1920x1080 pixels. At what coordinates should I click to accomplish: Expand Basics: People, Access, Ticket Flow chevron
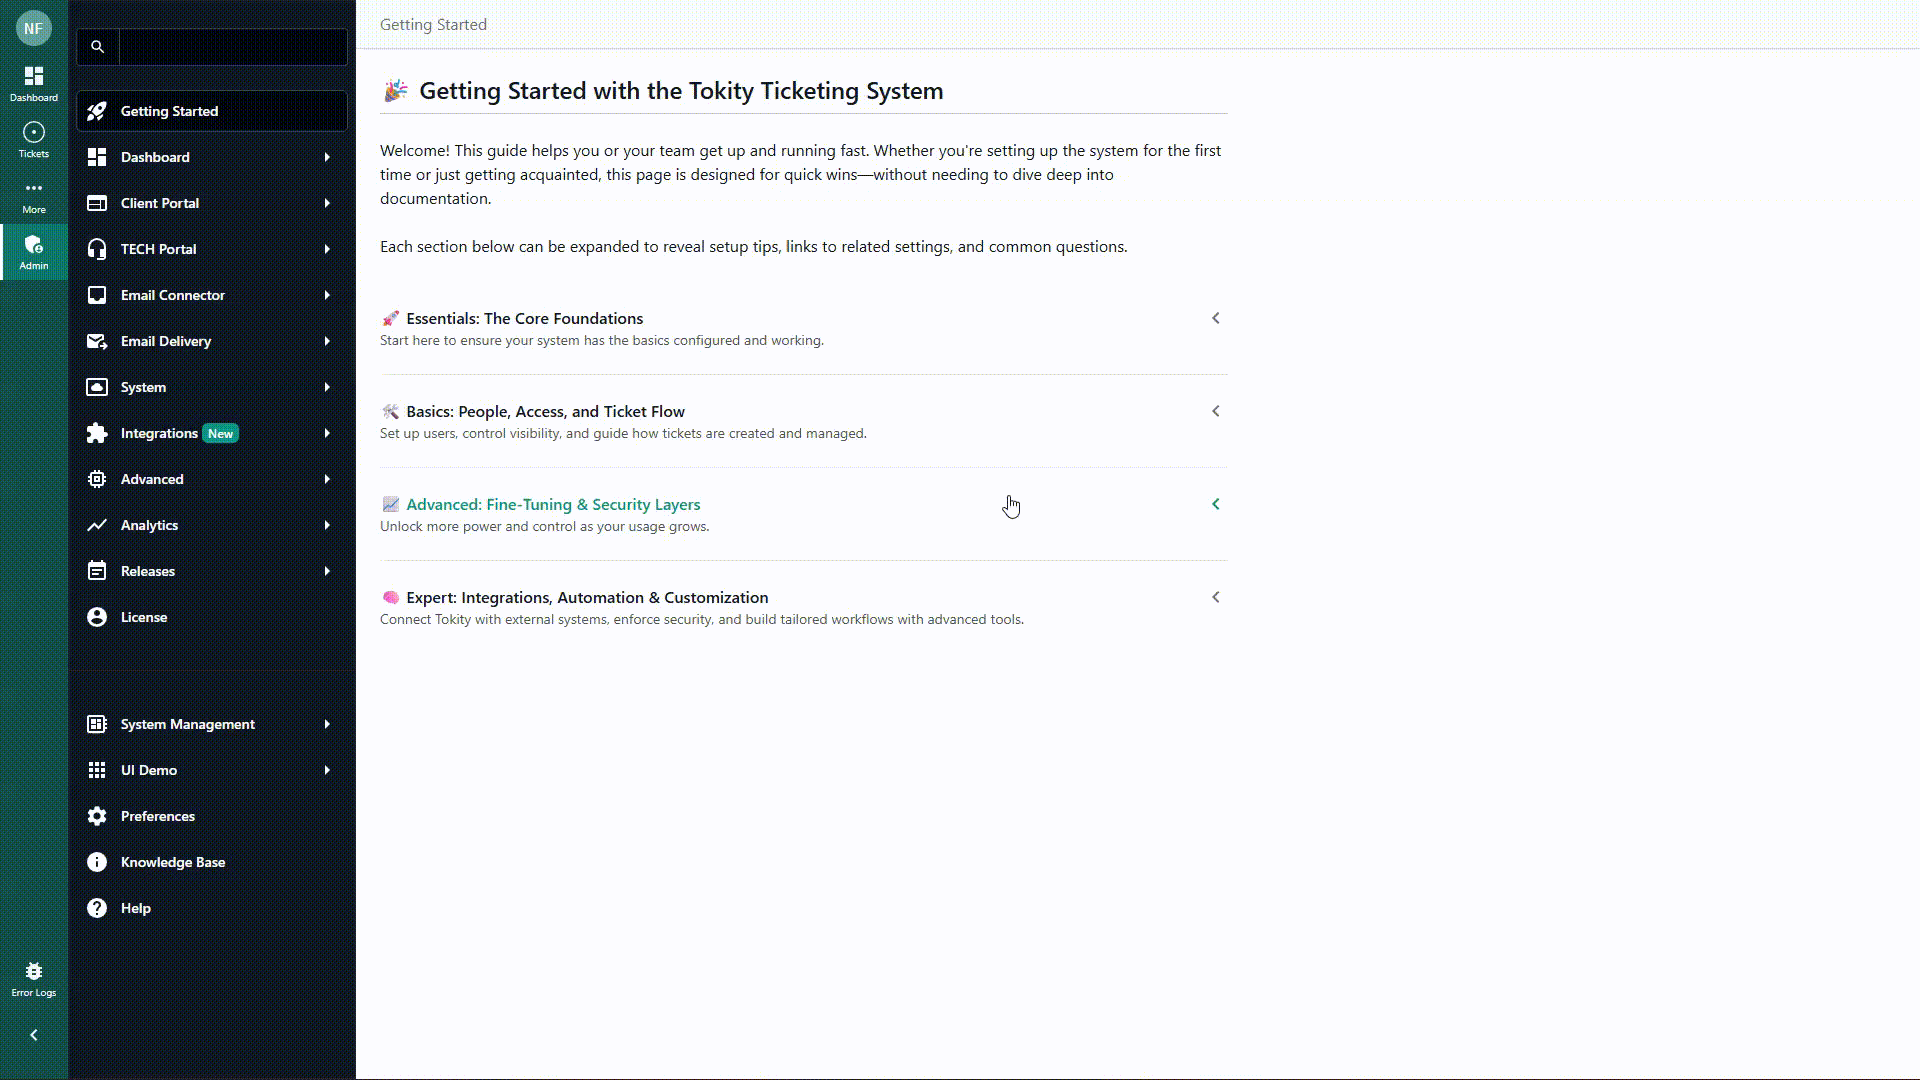point(1215,411)
